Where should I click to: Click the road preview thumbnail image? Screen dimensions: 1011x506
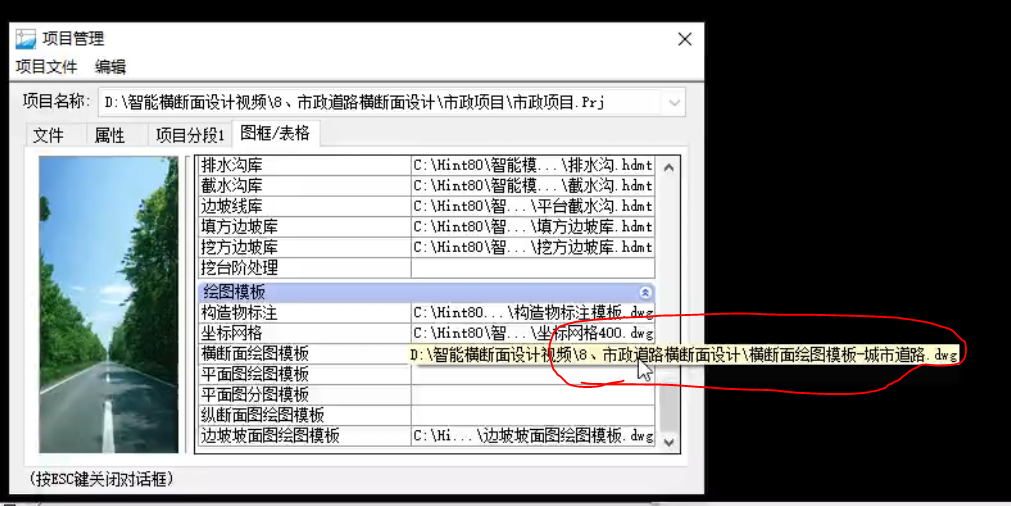pos(107,304)
